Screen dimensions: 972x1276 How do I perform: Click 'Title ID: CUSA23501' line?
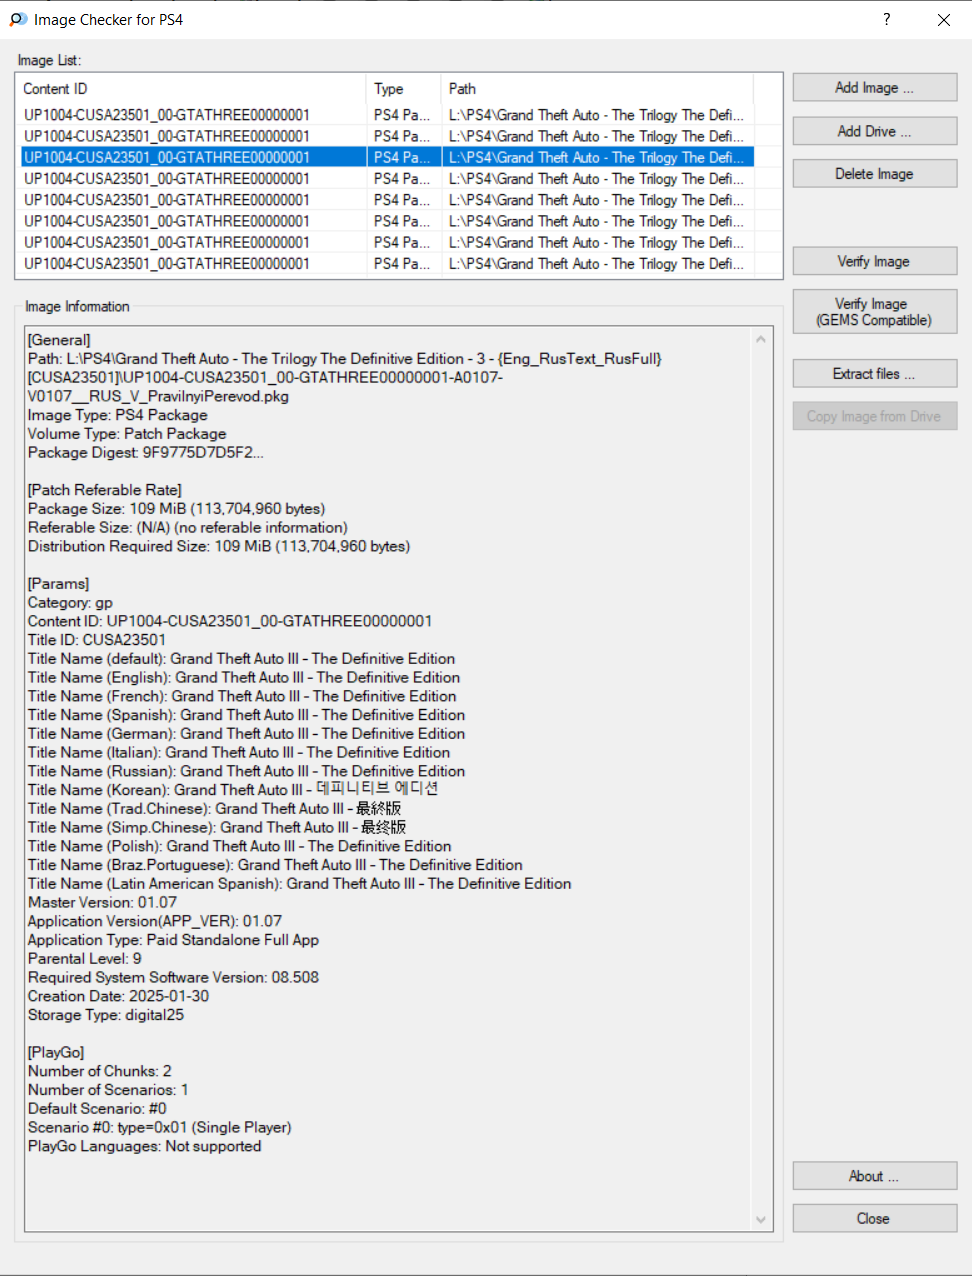pos(97,640)
